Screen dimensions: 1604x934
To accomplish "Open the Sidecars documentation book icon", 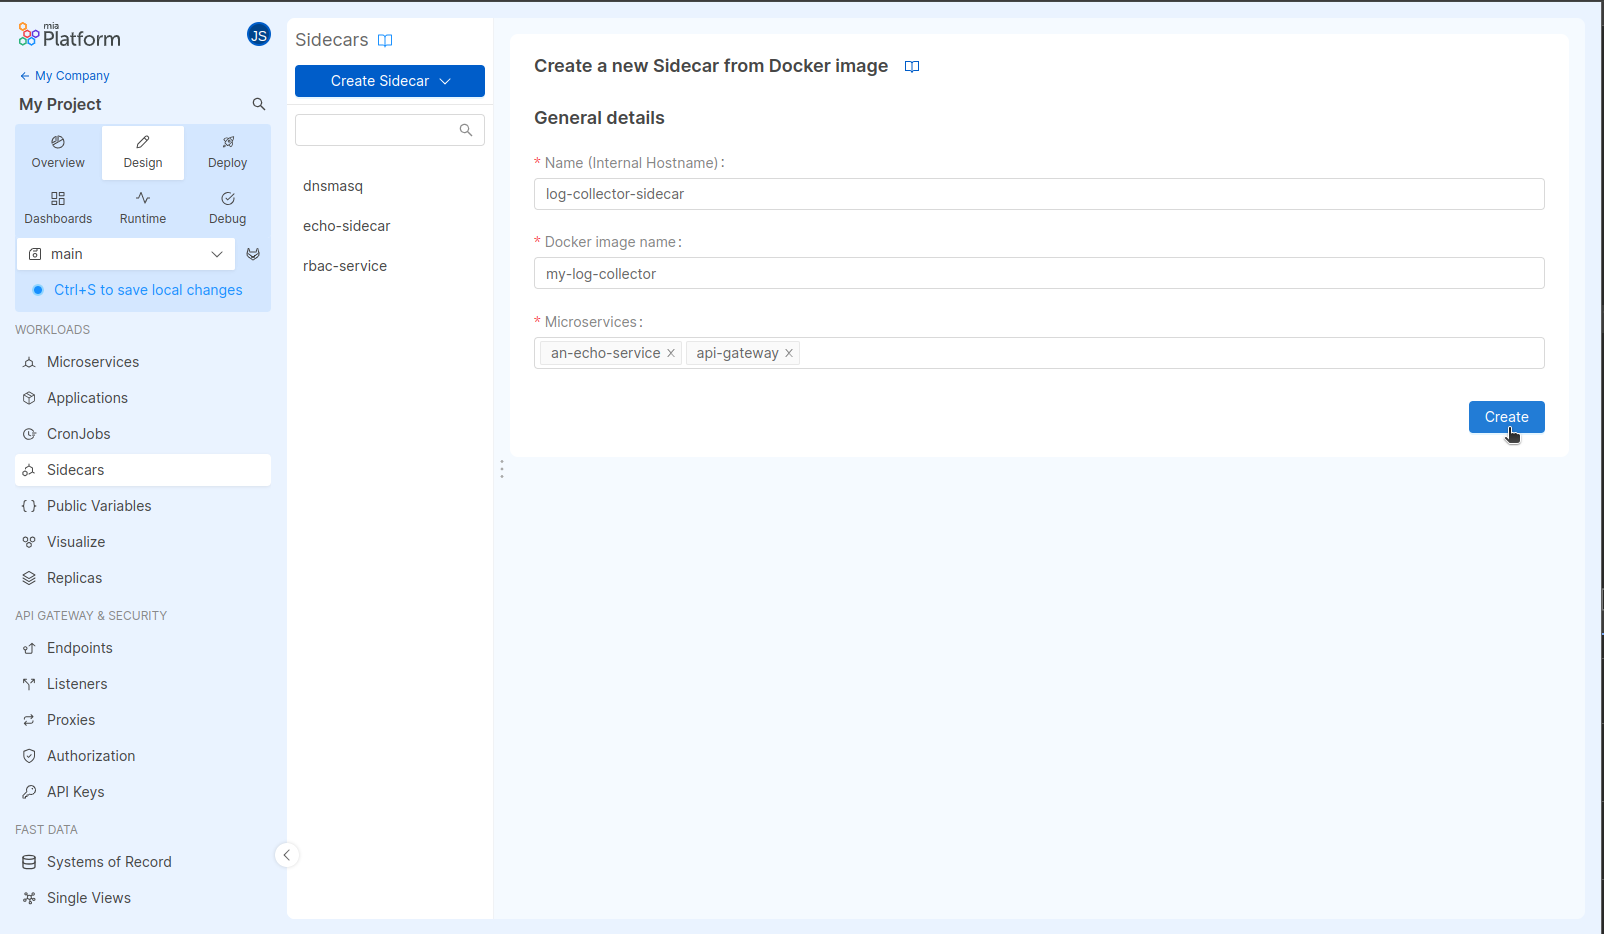I will (x=385, y=40).
